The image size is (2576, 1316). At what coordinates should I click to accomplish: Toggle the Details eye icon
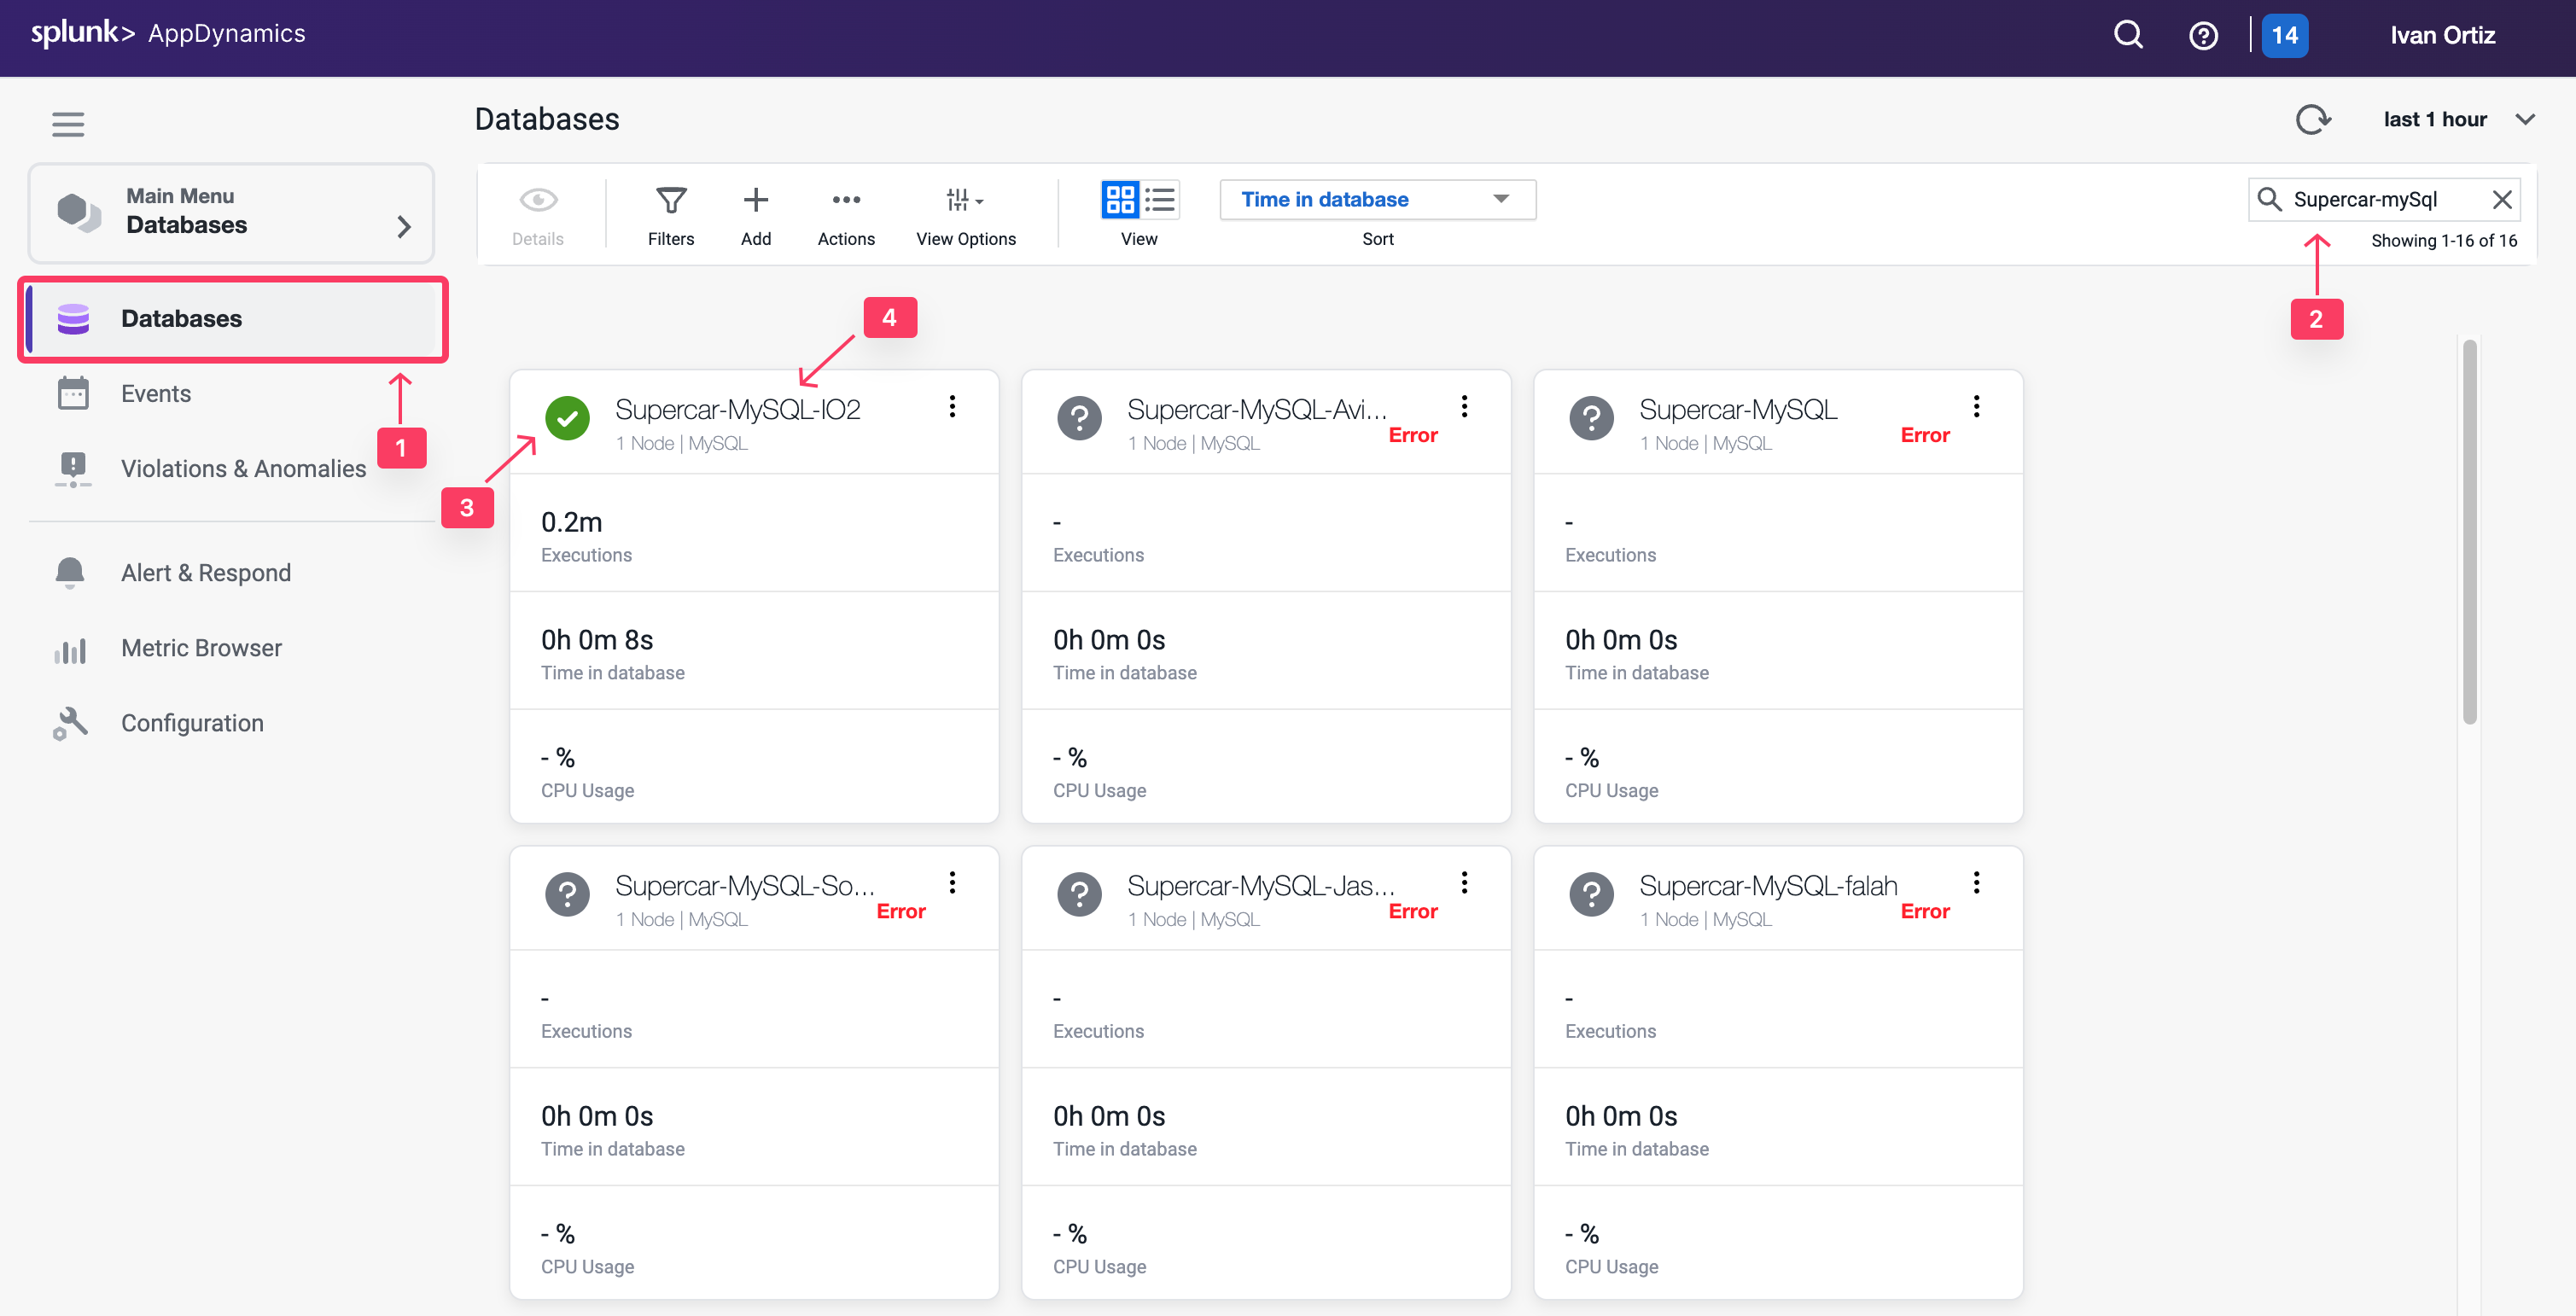[538, 201]
